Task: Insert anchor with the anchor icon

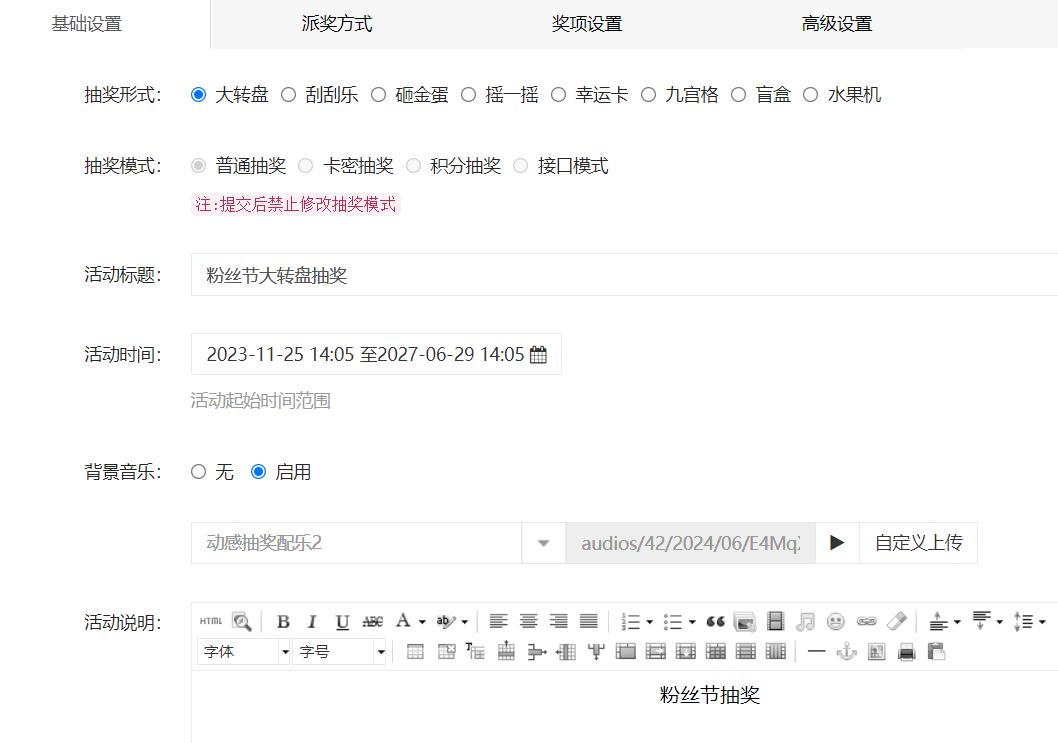Action: click(x=846, y=652)
